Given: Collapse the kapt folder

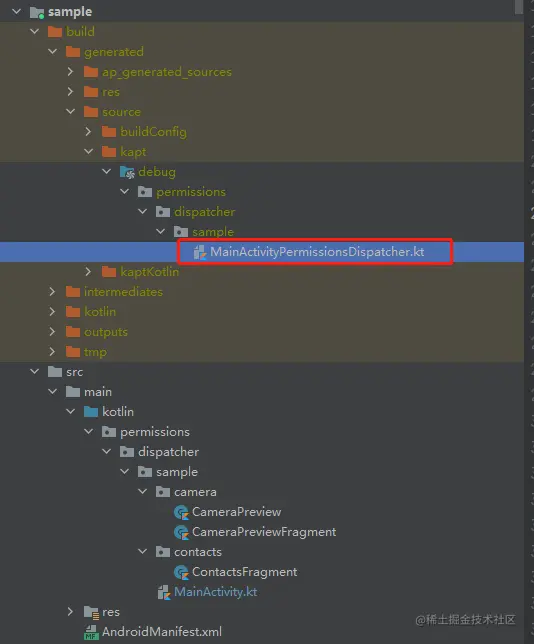Looking at the screenshot, I should (89, 152).
